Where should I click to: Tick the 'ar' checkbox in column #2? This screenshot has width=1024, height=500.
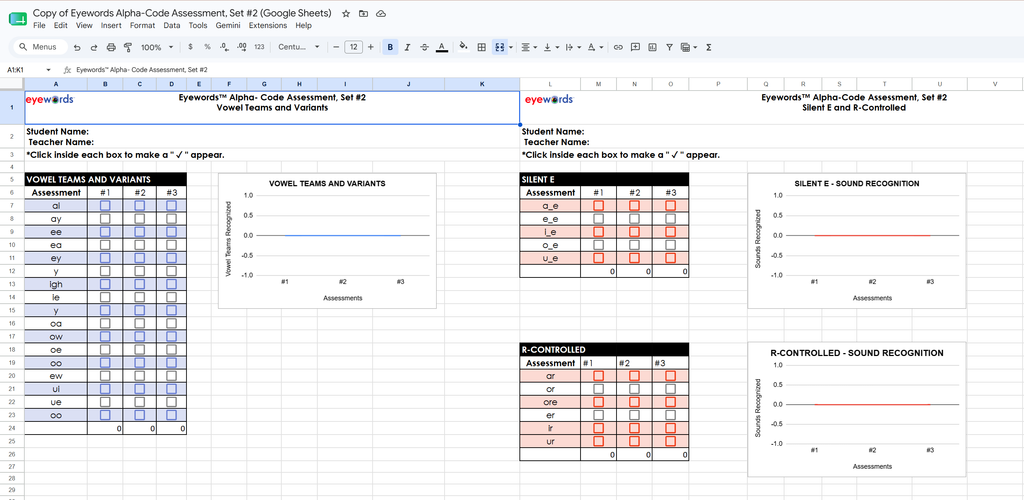click(x=634, y=376)
